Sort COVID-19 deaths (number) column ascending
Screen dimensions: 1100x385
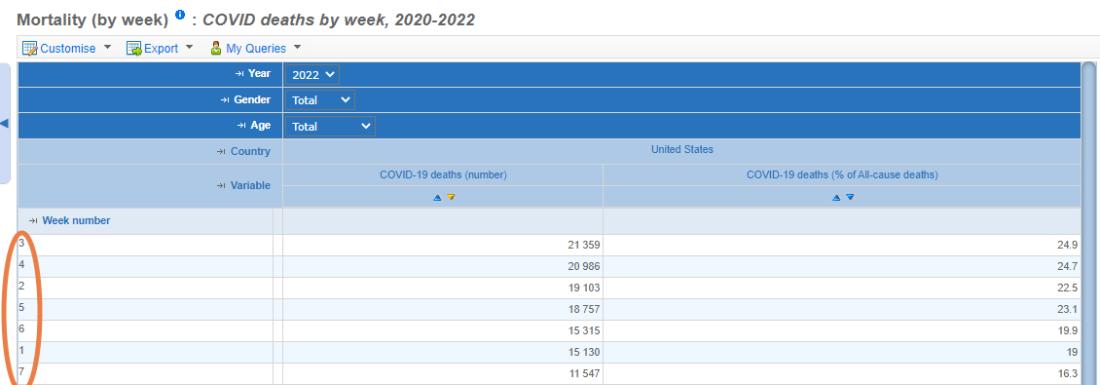point(437,198)
